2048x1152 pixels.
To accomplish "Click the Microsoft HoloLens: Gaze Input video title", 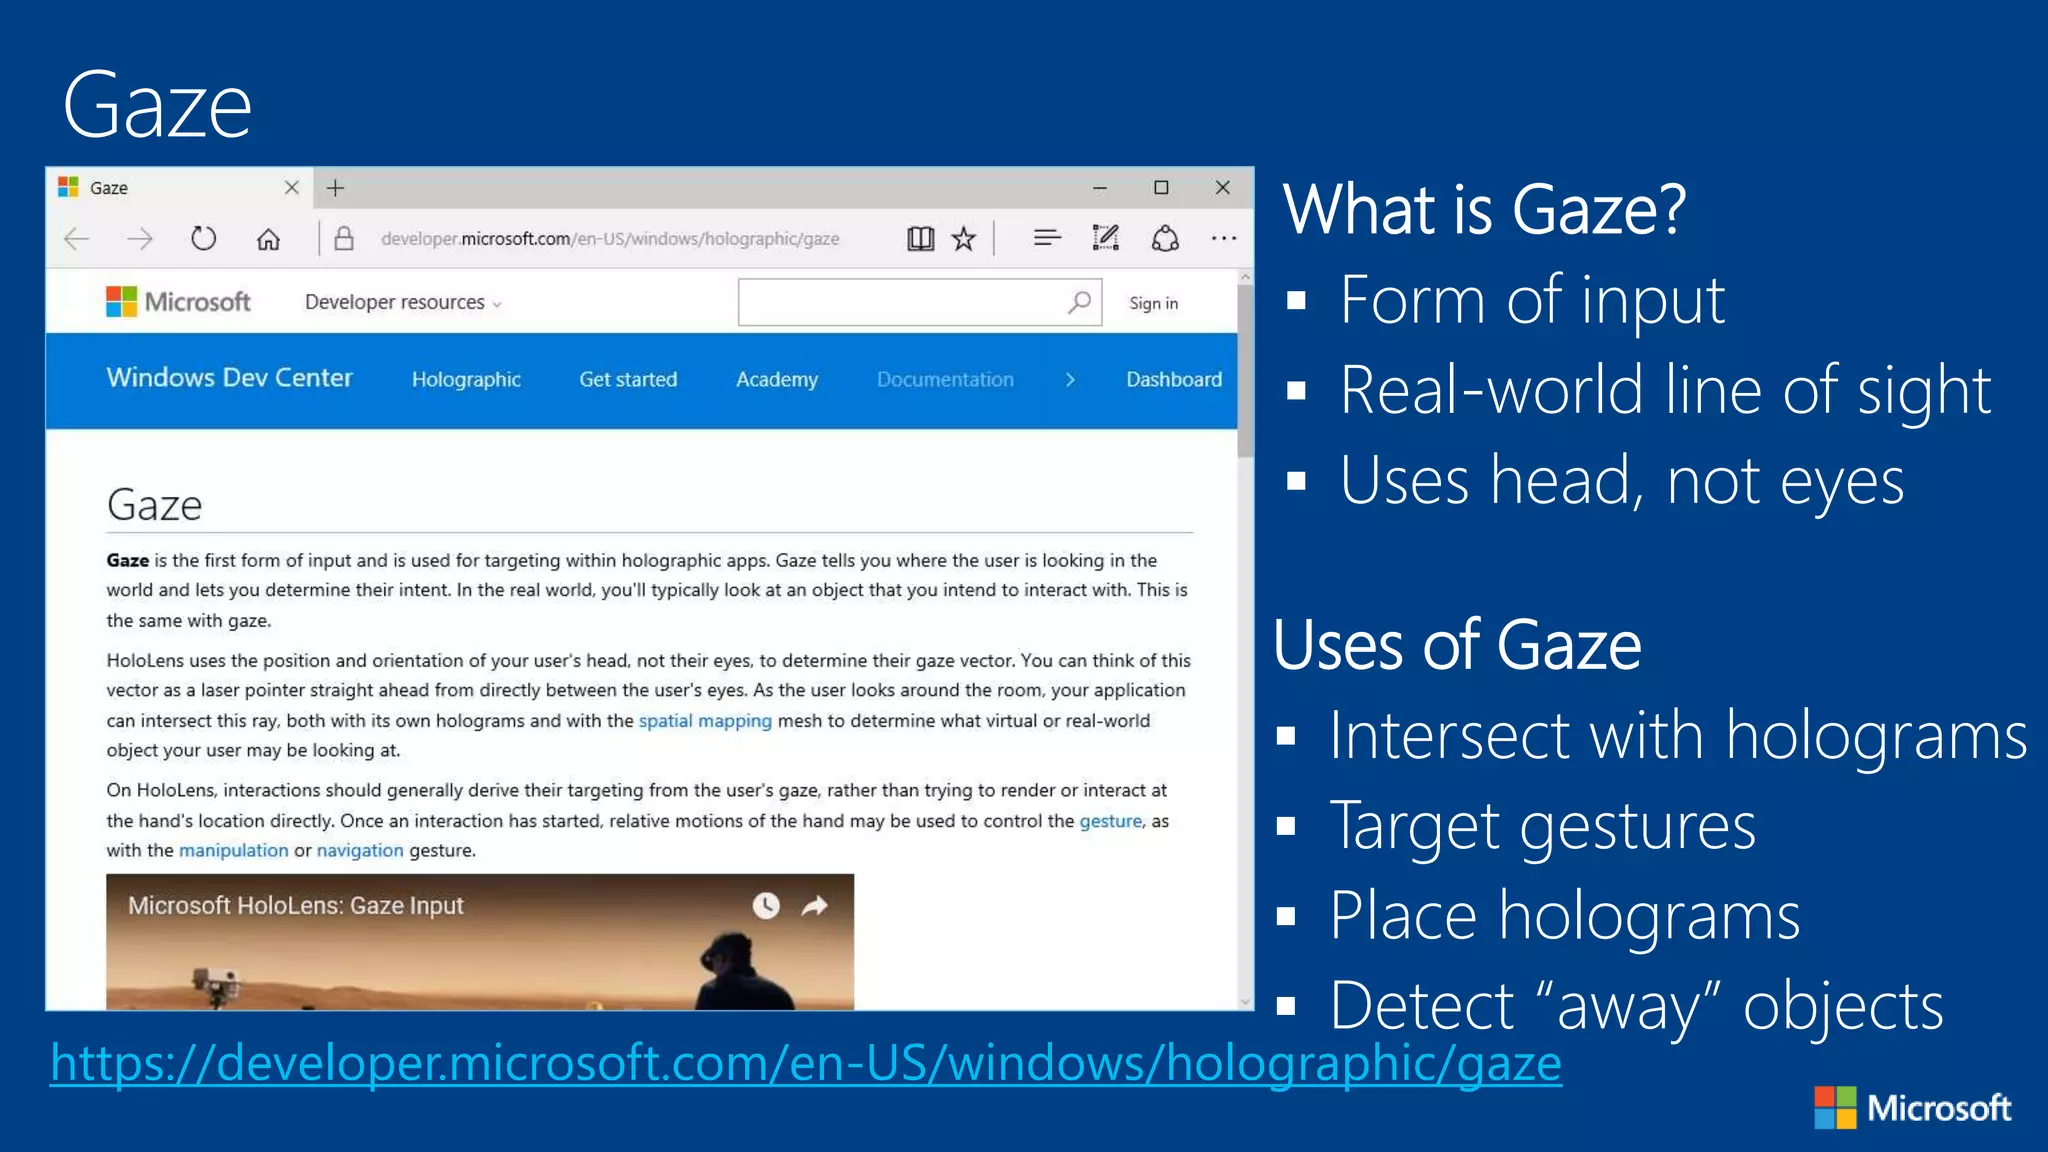I will click(296, 906).
